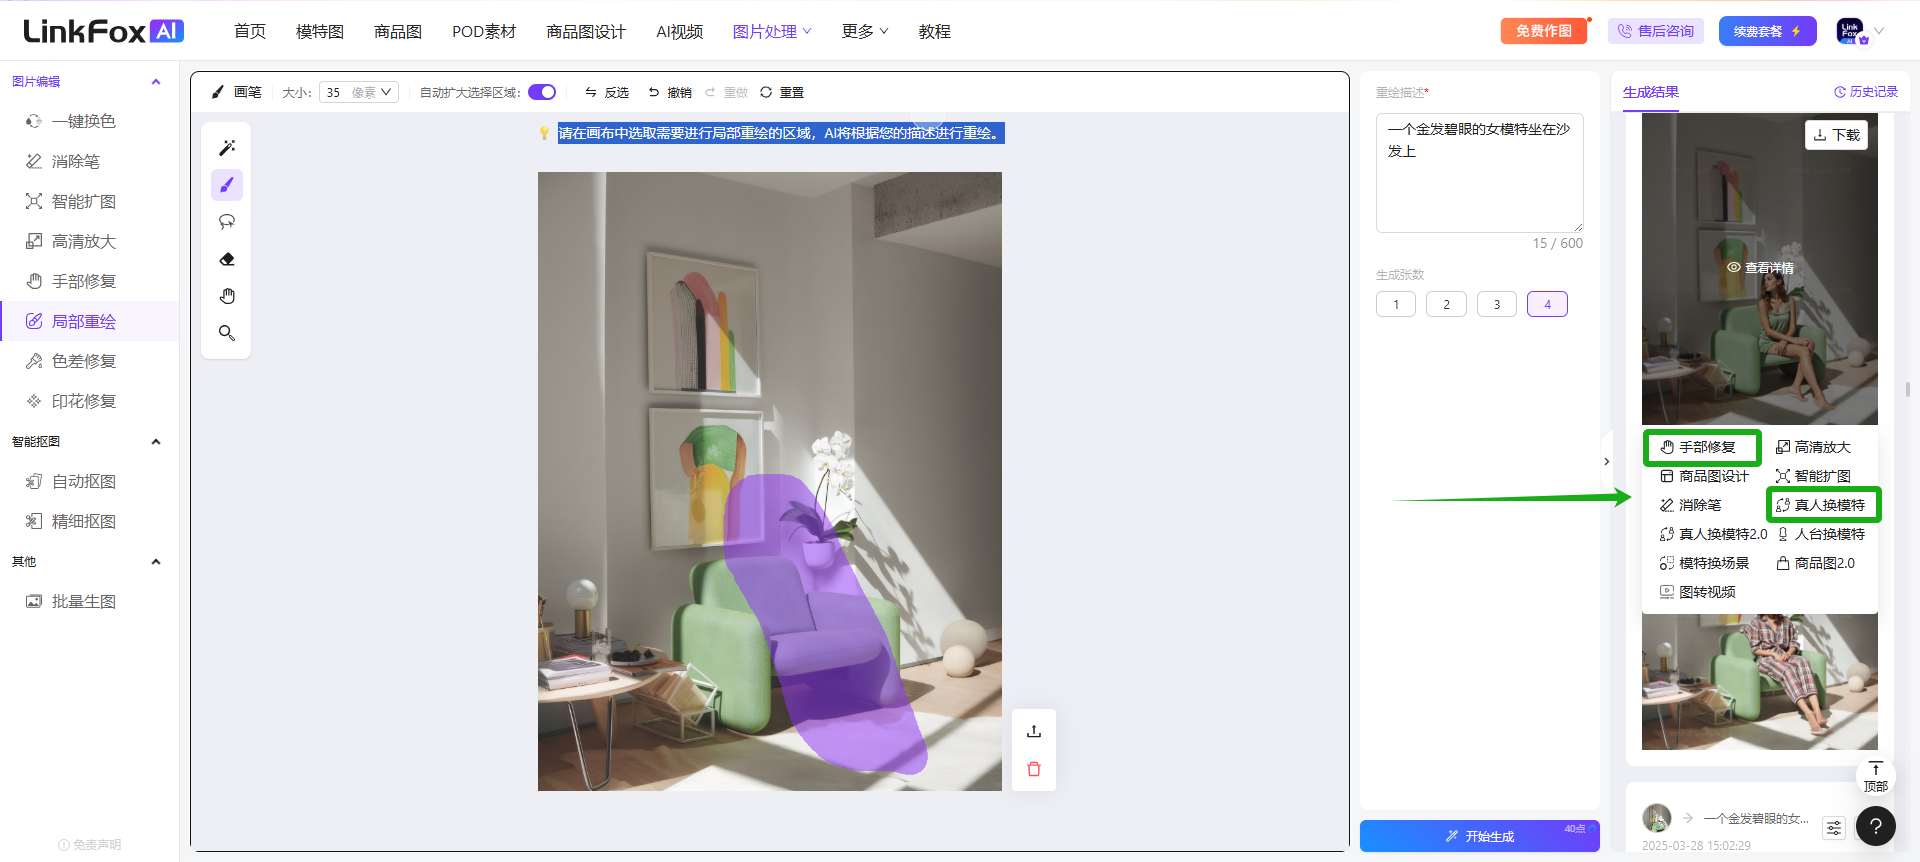Click the upload image icon beside canvas
1920x862 pixels.
tap(1034, 731)
